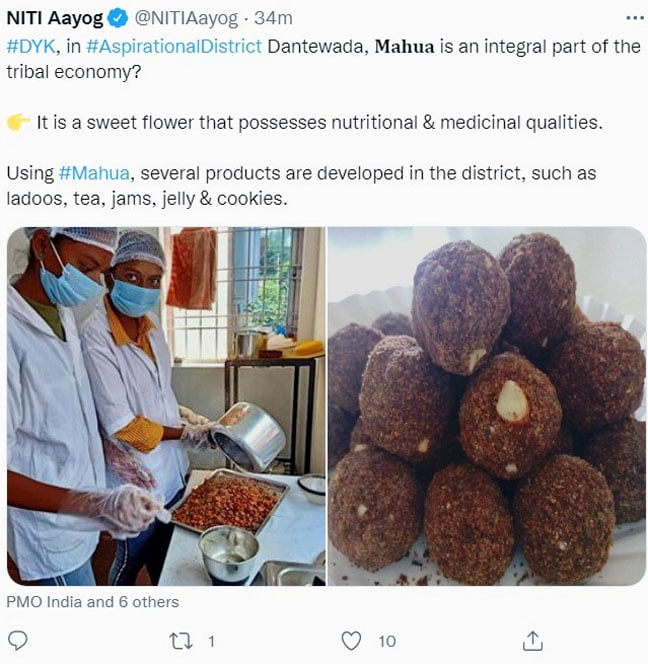
Task: Click the pointing hand emoji
Action: [18, 123]
